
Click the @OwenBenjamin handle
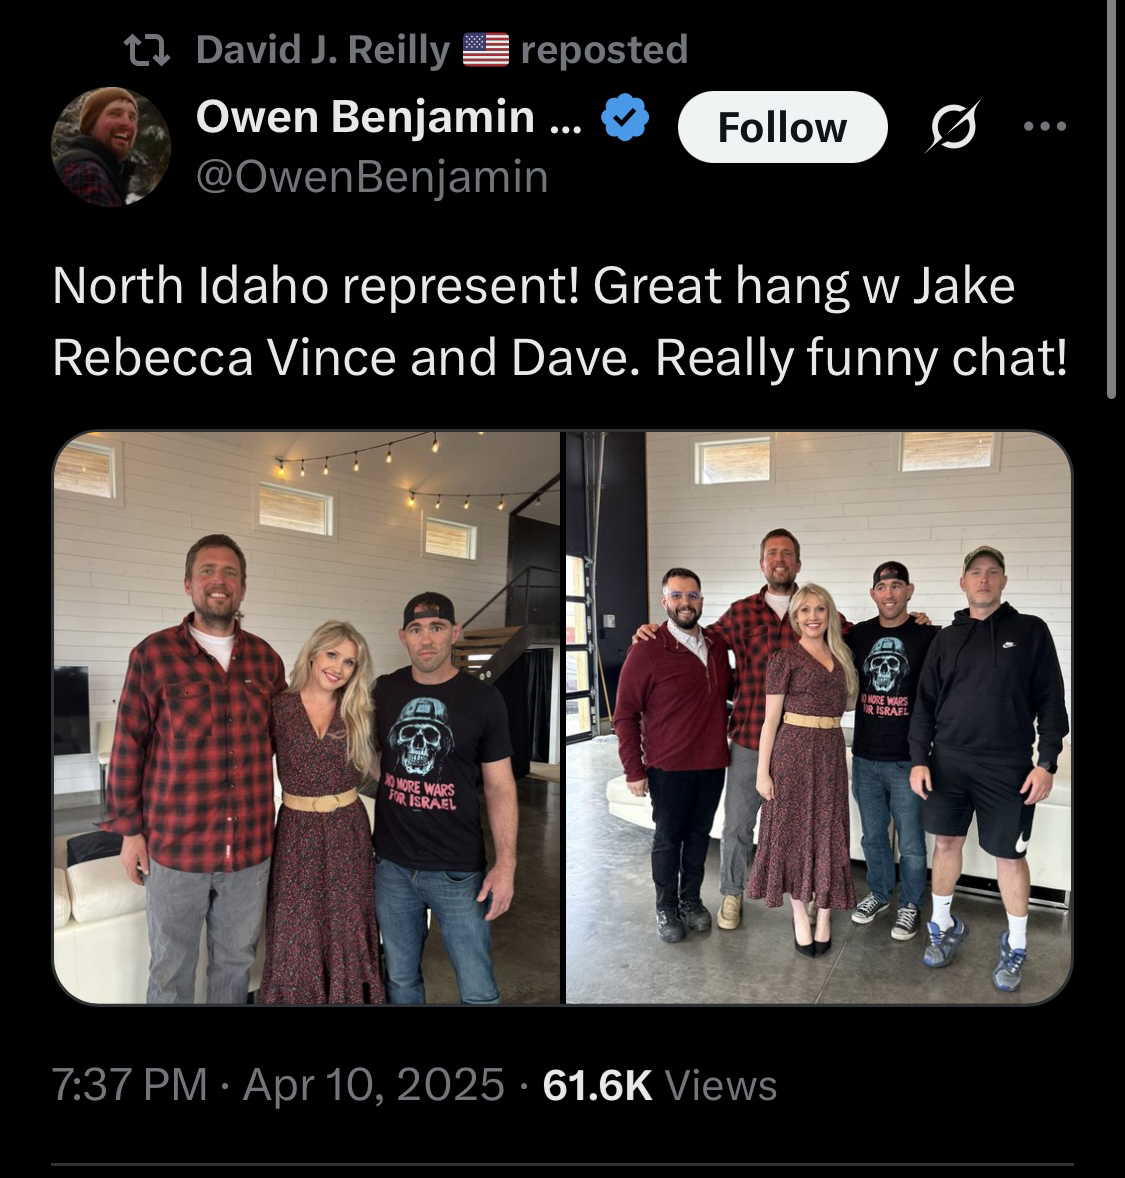pos(372,177)
